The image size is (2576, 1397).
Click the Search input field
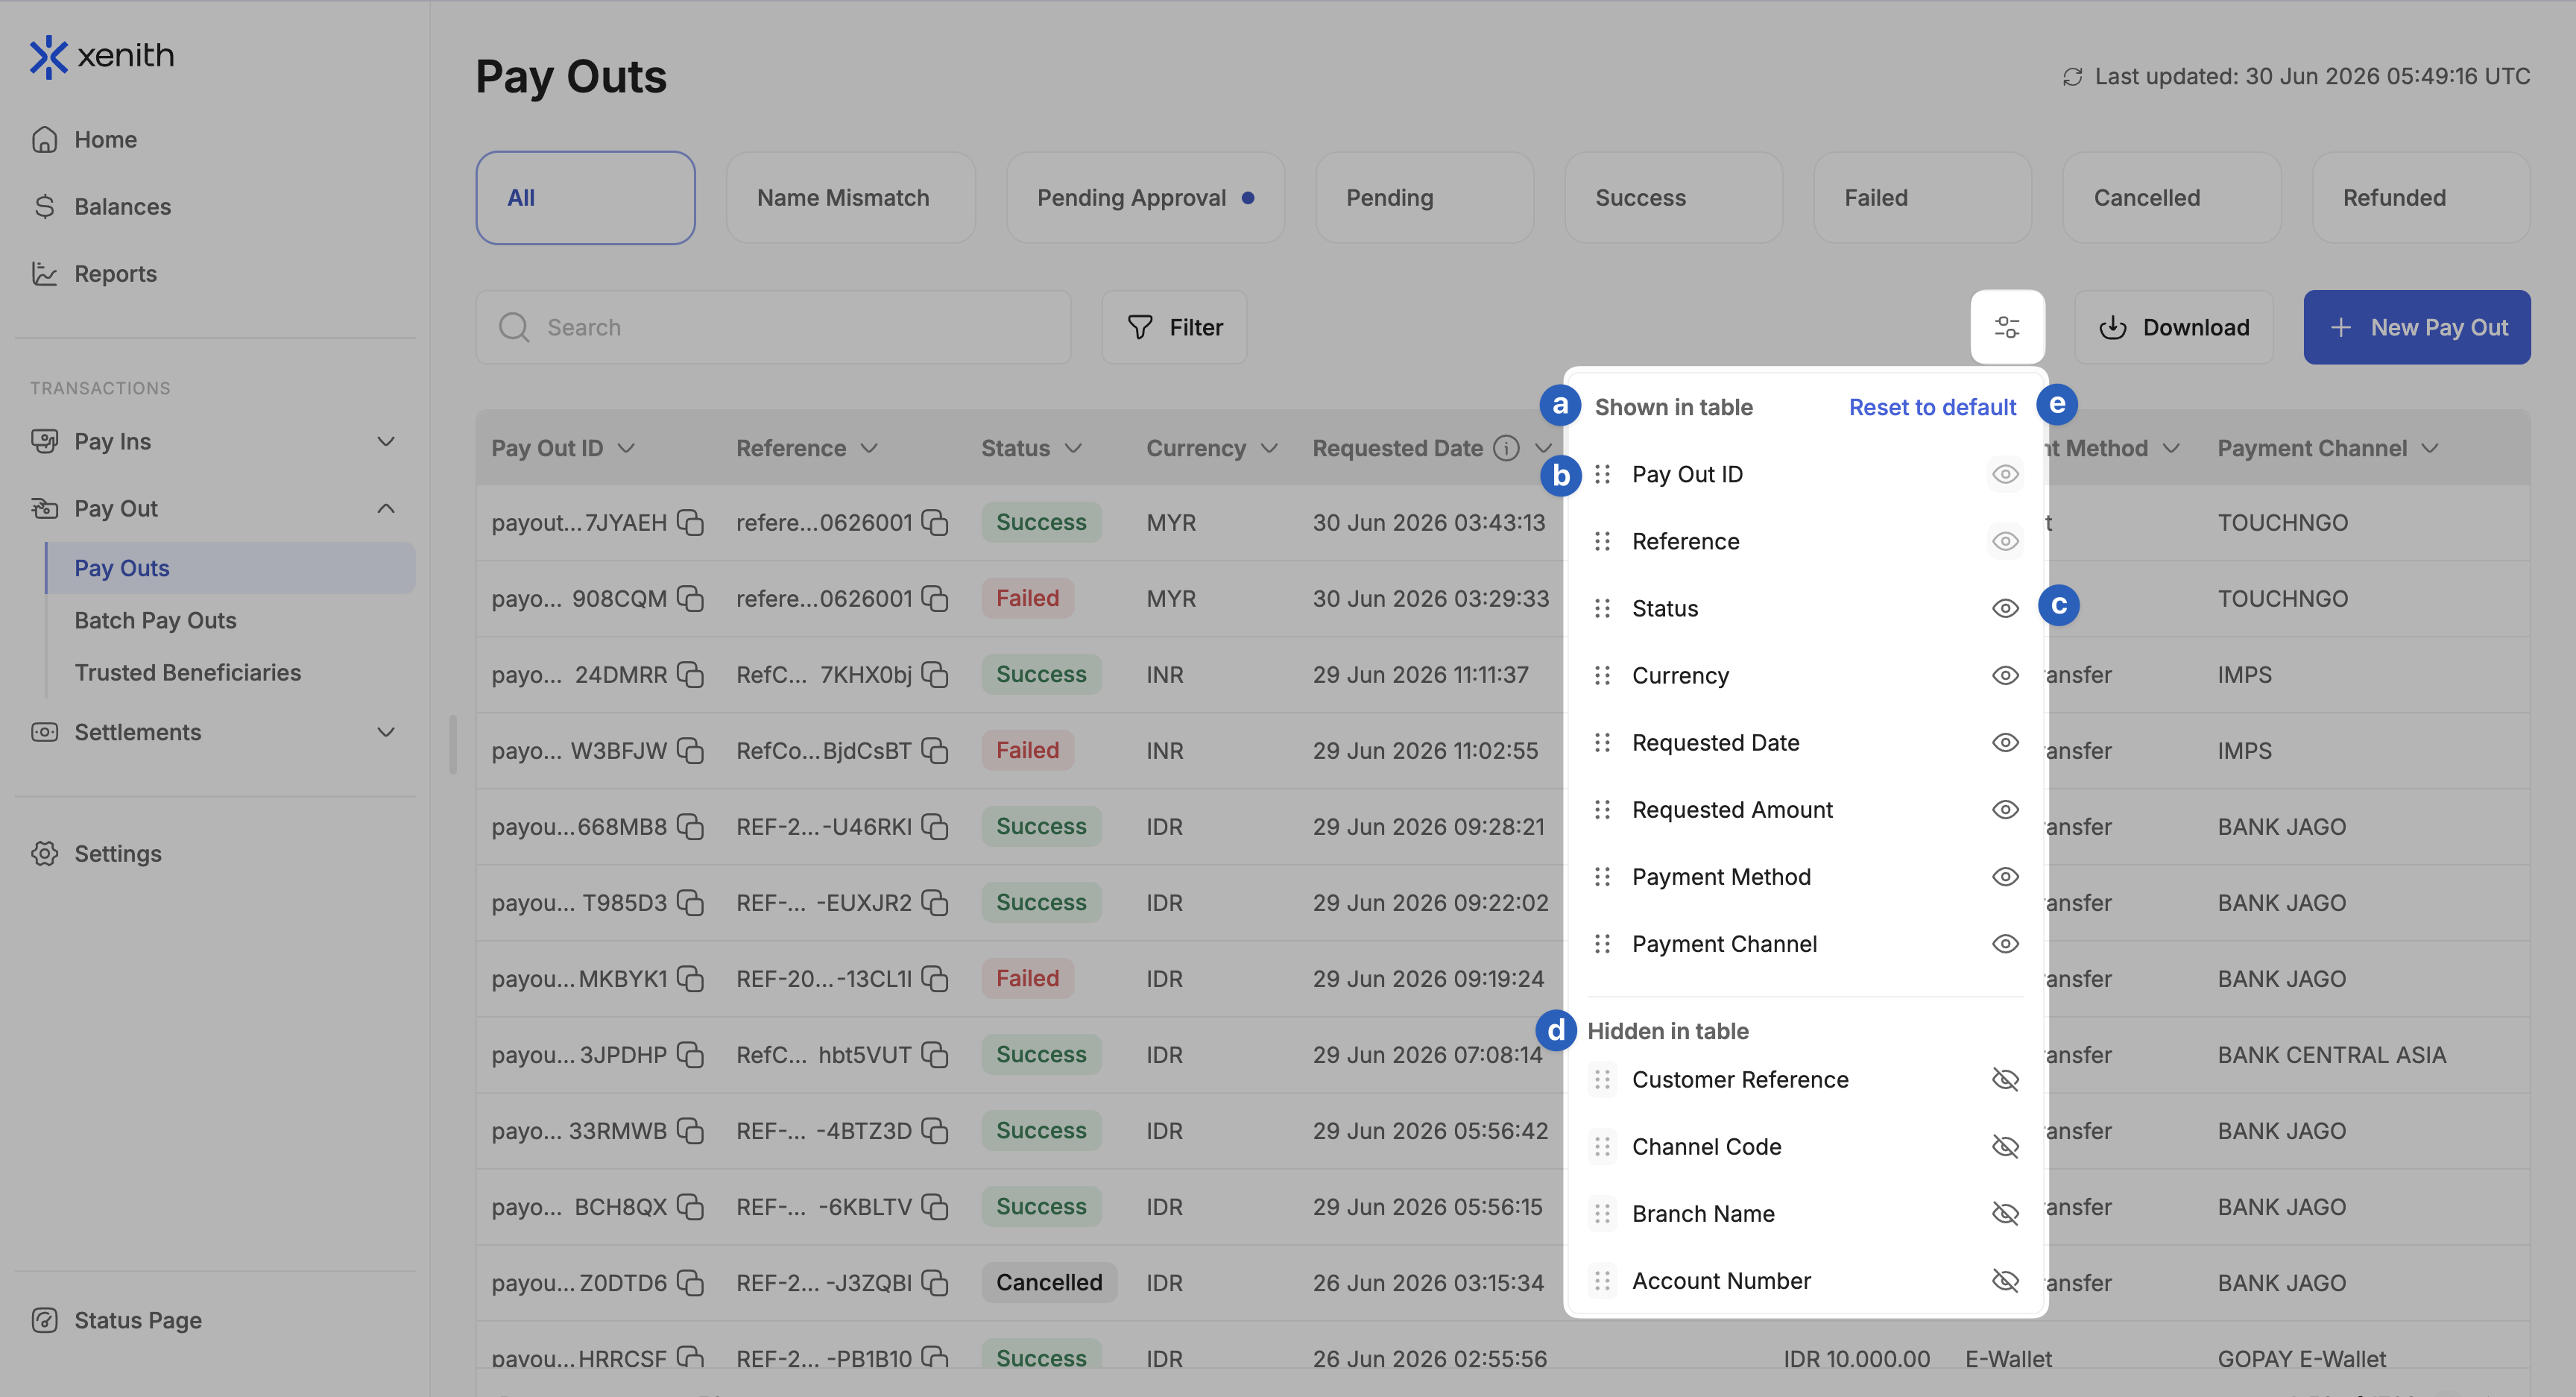point(773,327)
